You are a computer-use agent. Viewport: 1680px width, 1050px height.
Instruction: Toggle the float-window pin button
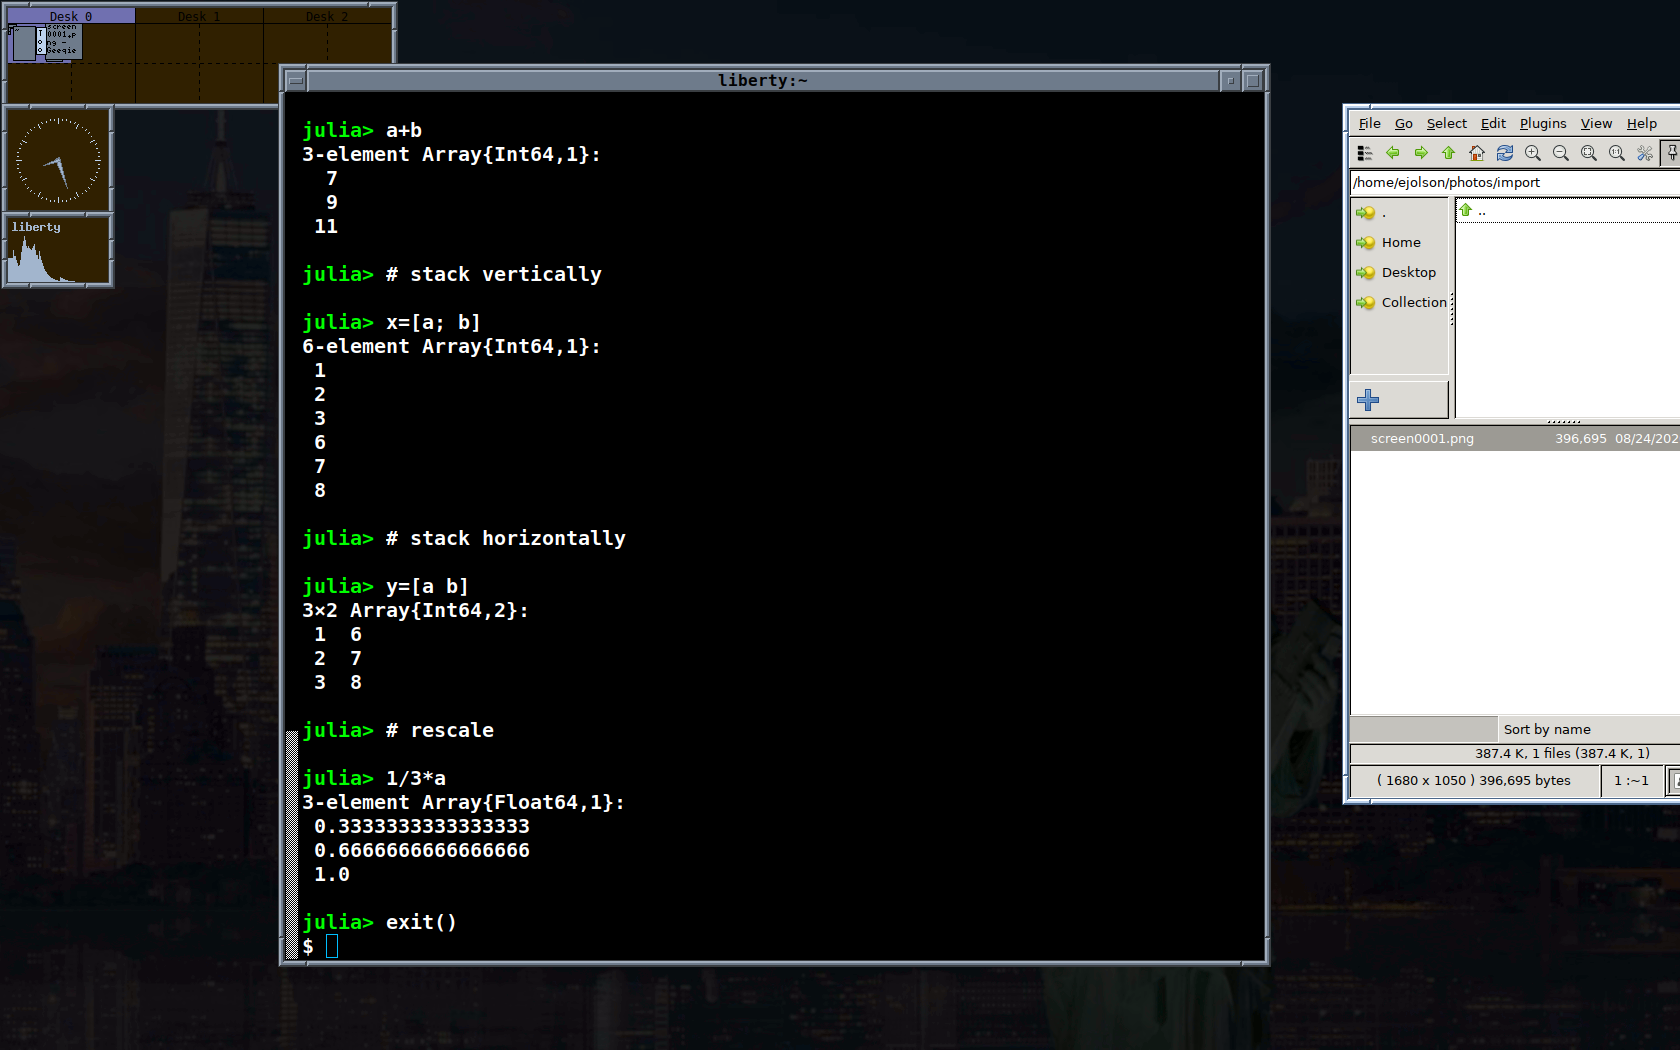pyautogui.click(x=1671, y=153)
